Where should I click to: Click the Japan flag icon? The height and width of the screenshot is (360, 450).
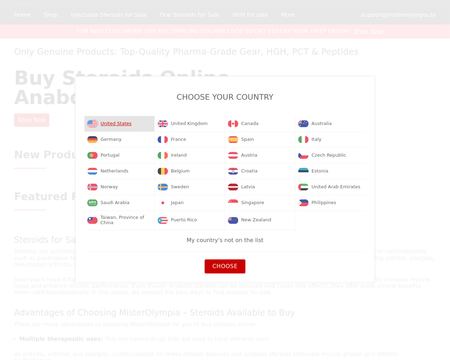pyautogui.click(x=163, y=203)
